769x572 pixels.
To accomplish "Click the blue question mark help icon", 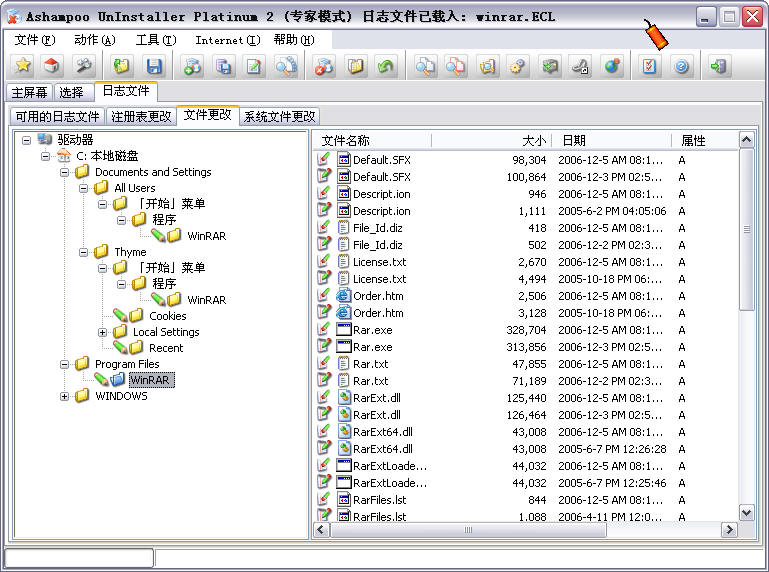I will (681, 65).
